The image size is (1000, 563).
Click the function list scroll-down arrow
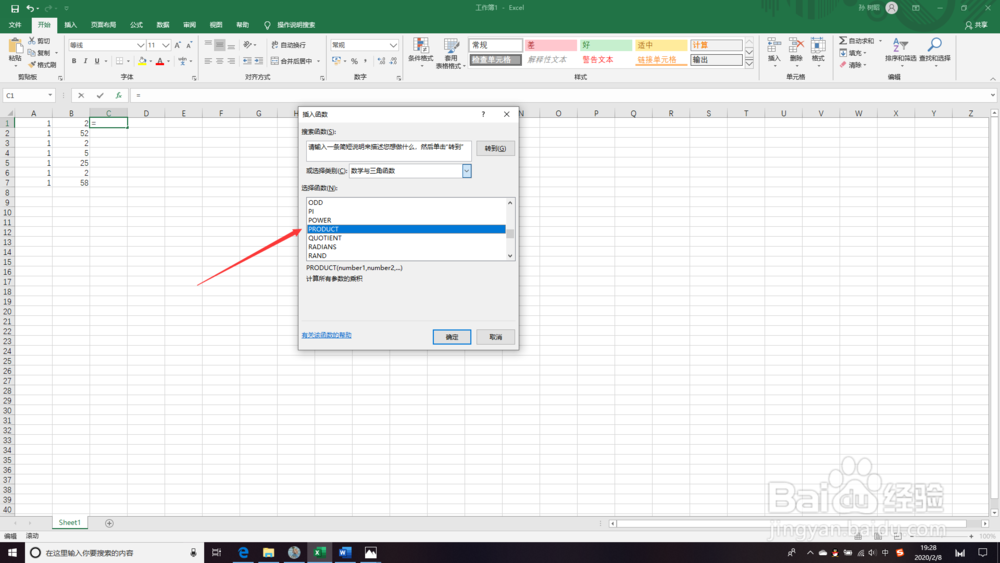510,256
